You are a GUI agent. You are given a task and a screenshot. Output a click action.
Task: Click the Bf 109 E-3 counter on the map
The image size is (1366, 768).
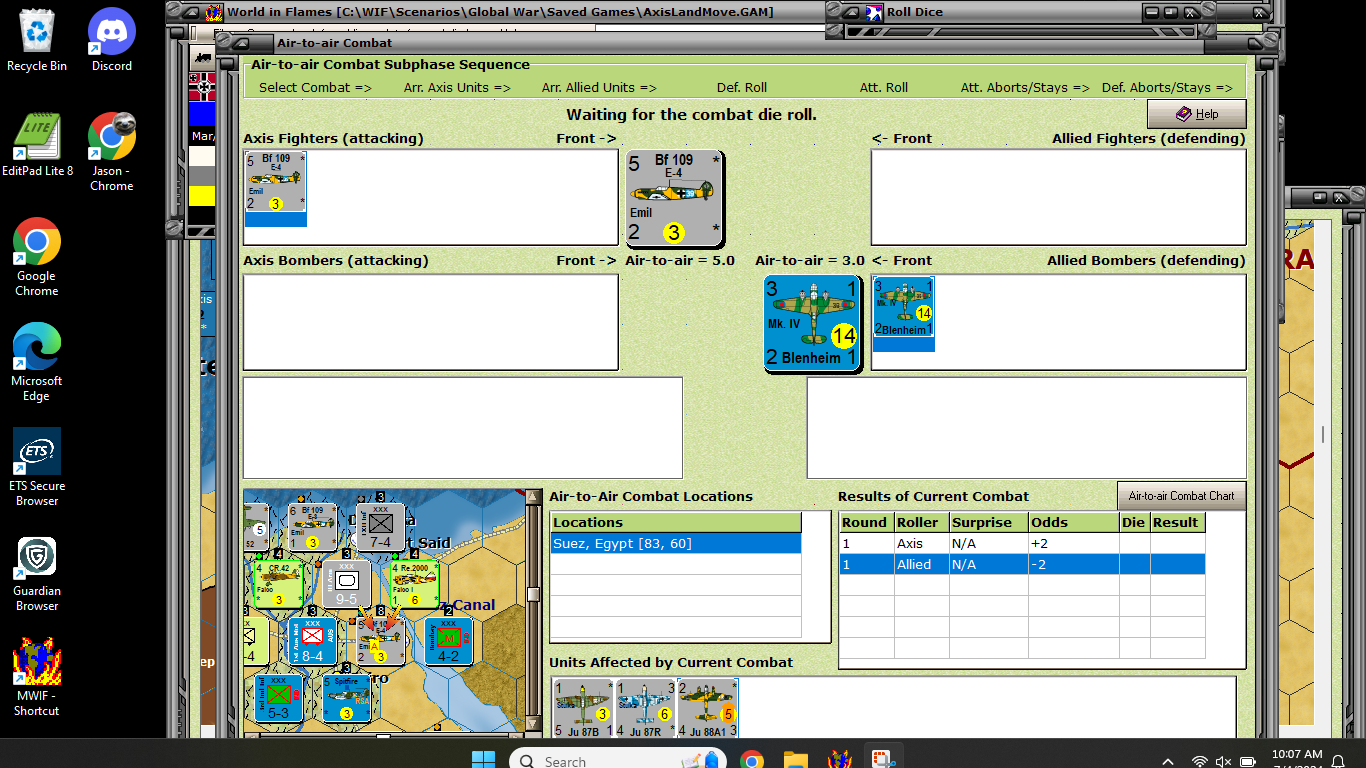[312, 527]
